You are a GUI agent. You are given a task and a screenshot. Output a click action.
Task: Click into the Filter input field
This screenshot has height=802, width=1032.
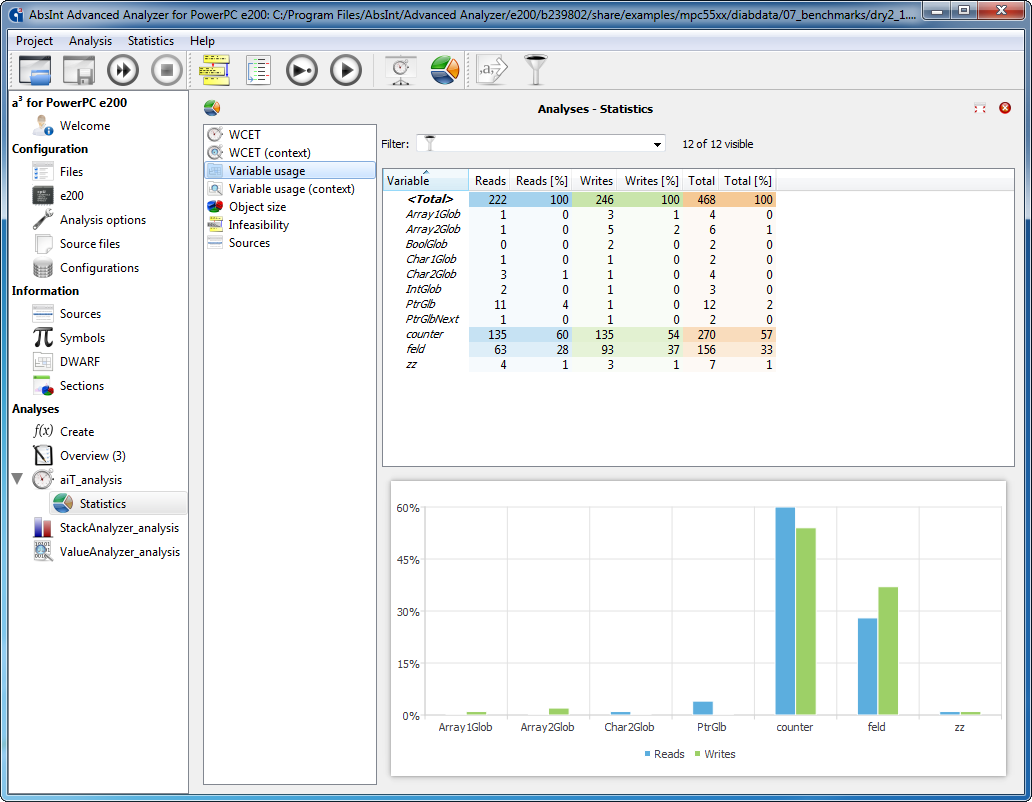(542, 144)
